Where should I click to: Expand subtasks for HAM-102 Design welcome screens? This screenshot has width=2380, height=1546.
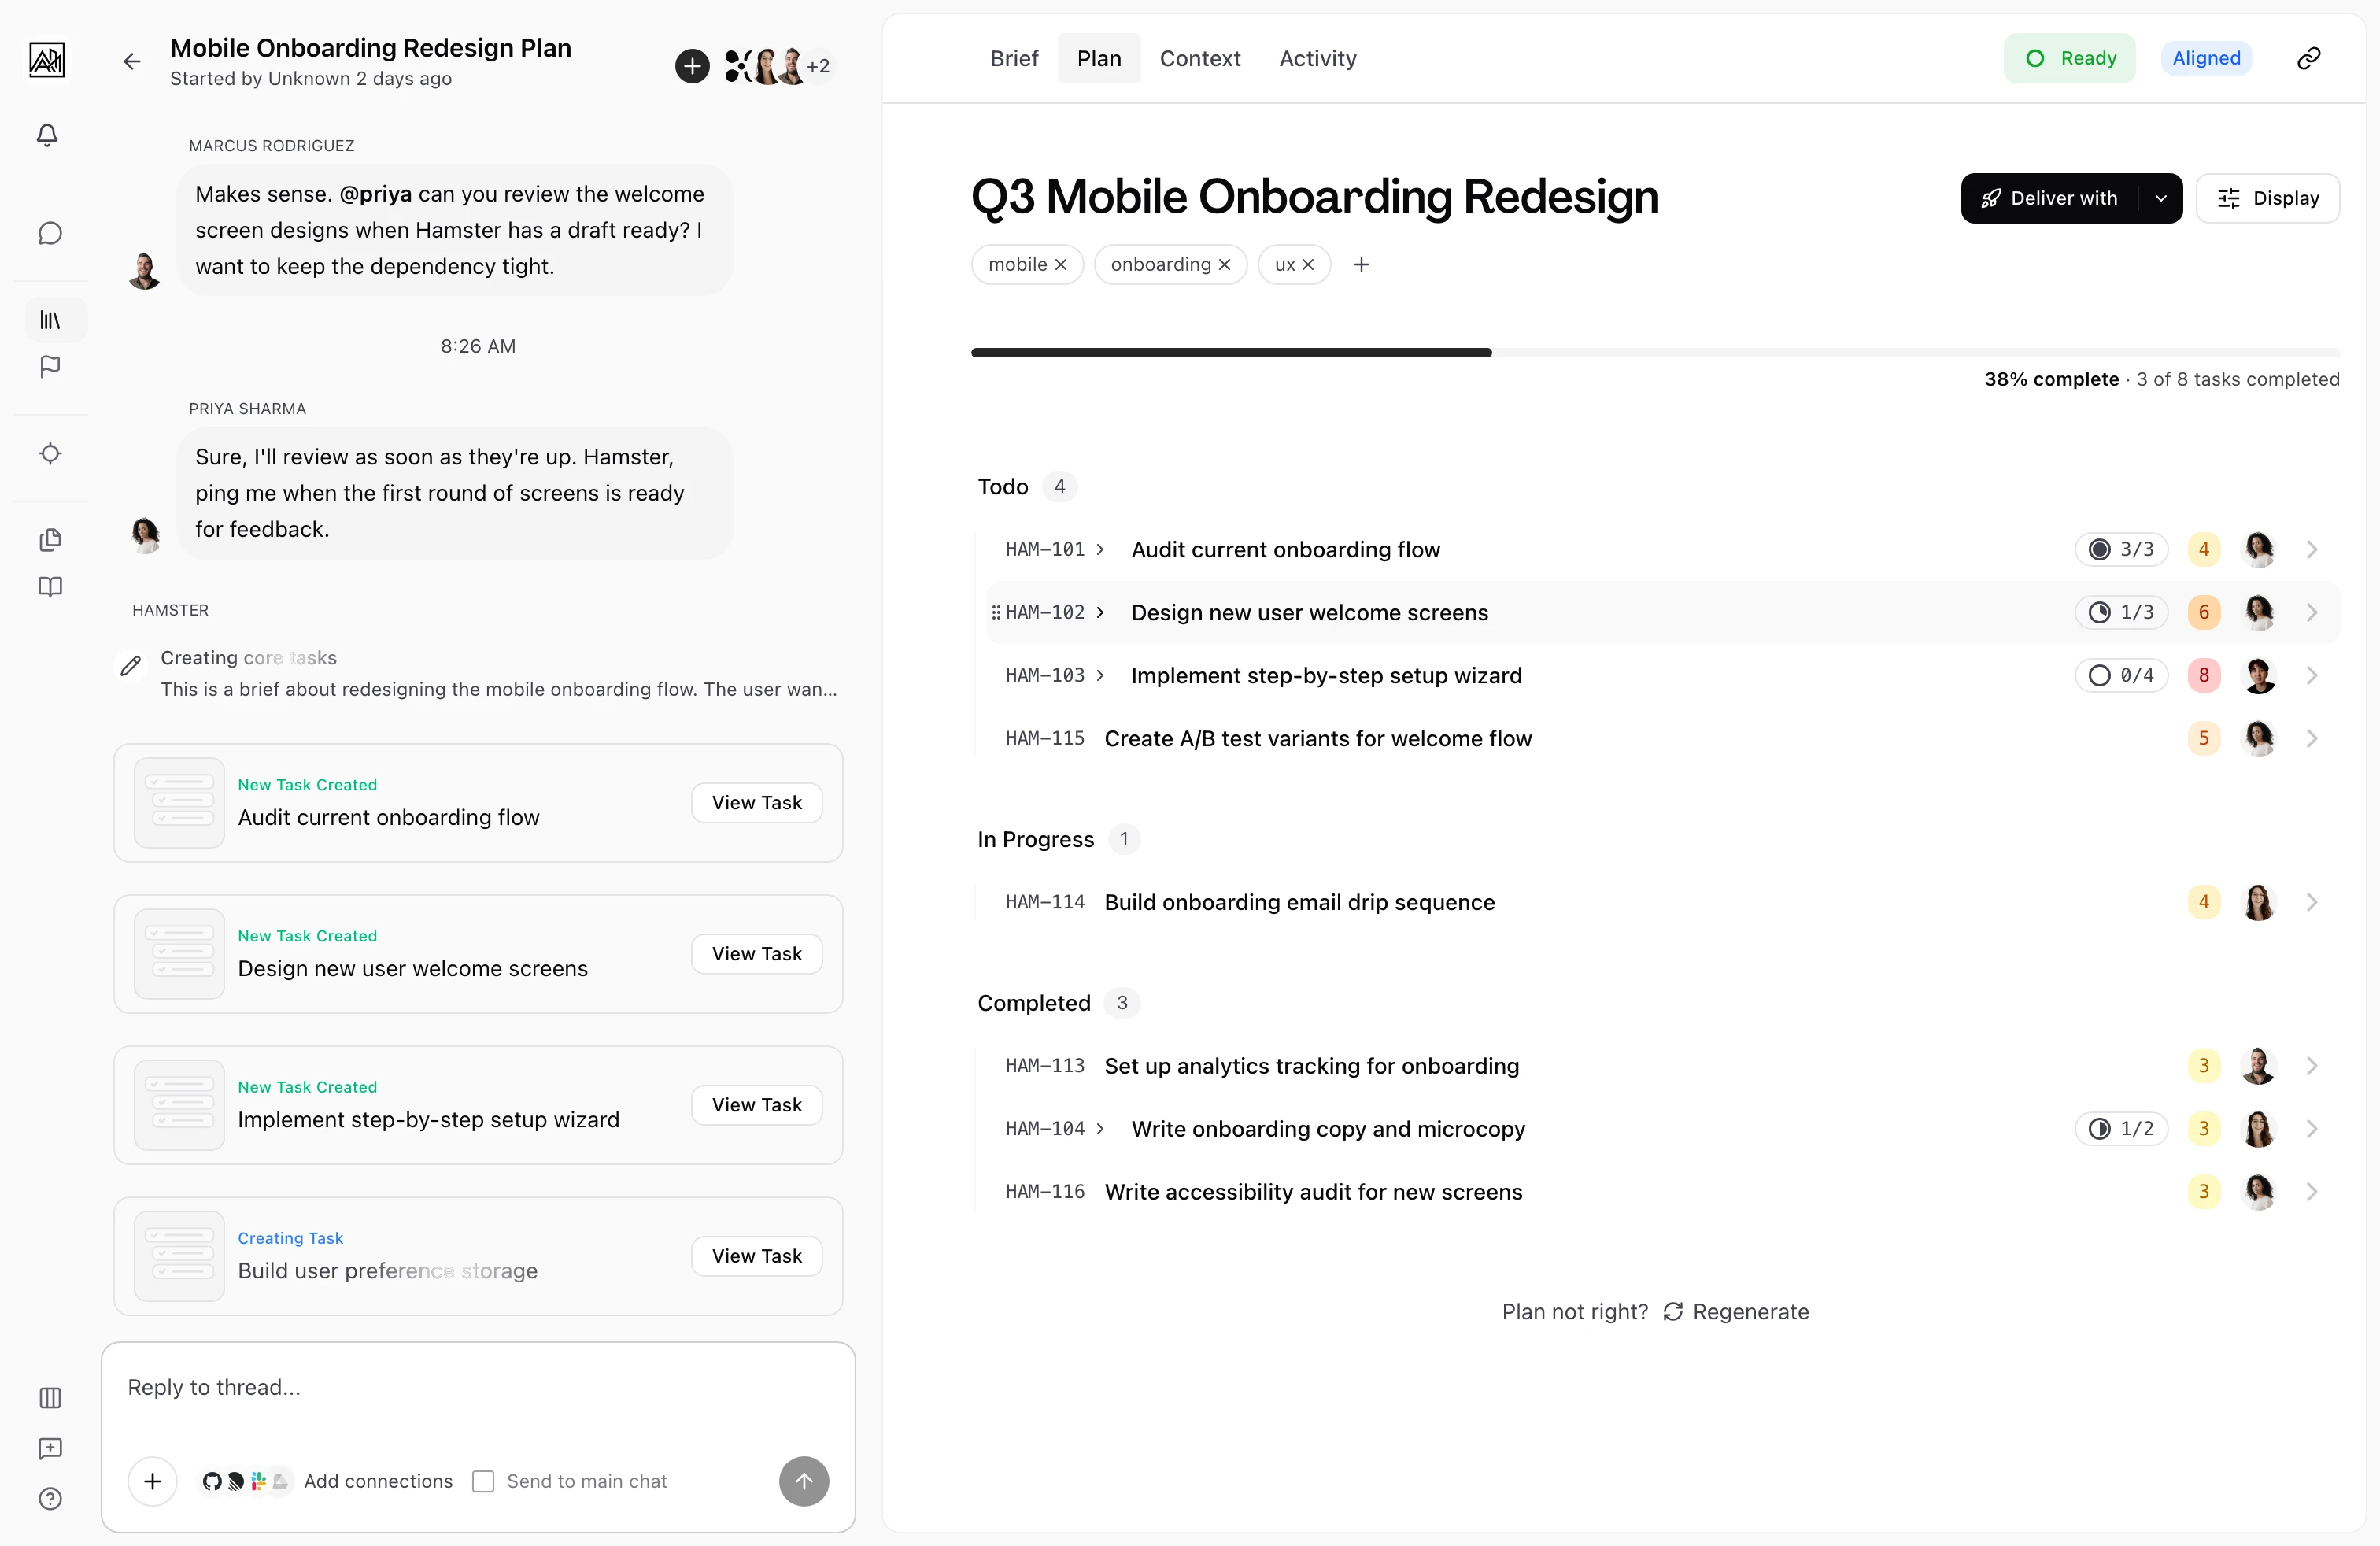(x=1100, y=612)
